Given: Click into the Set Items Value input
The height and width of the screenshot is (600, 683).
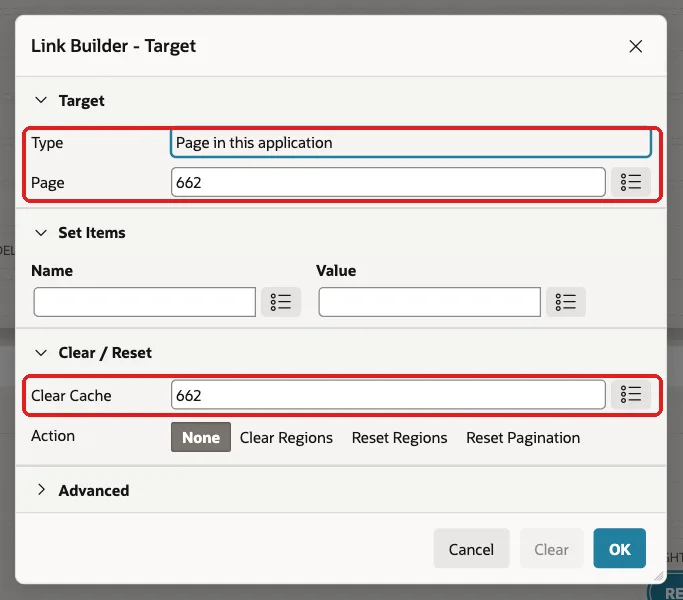Looking at the screenshot, I should (x=429, y=302).
